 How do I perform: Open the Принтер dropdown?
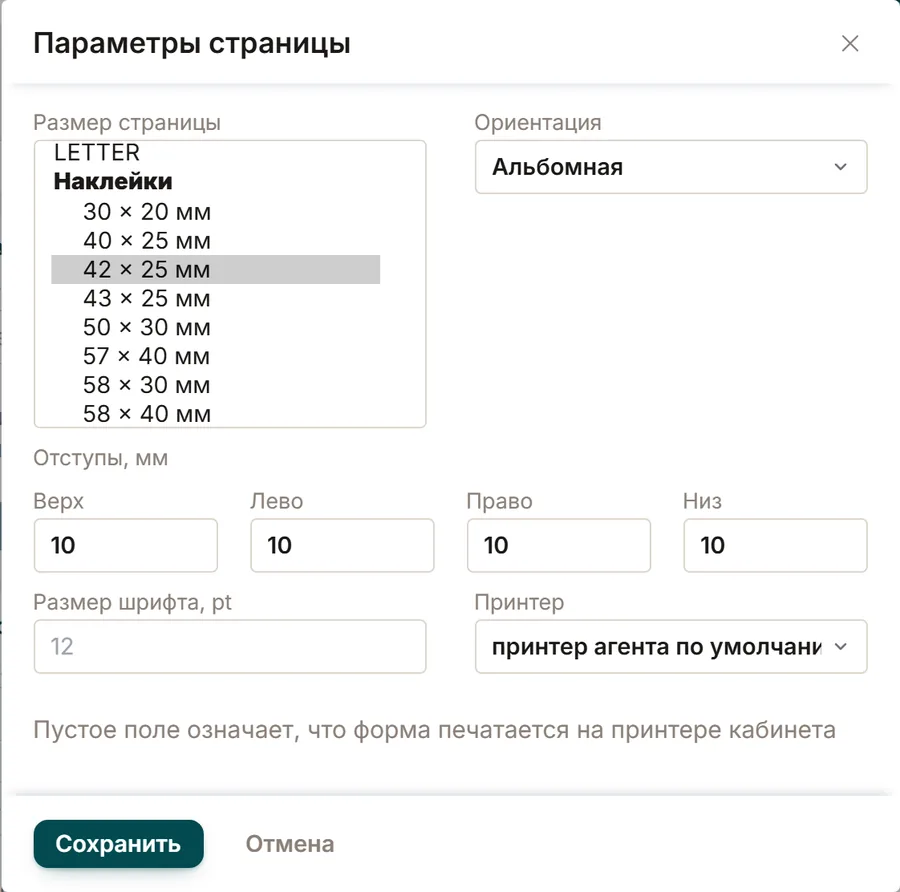pos(670,646)
